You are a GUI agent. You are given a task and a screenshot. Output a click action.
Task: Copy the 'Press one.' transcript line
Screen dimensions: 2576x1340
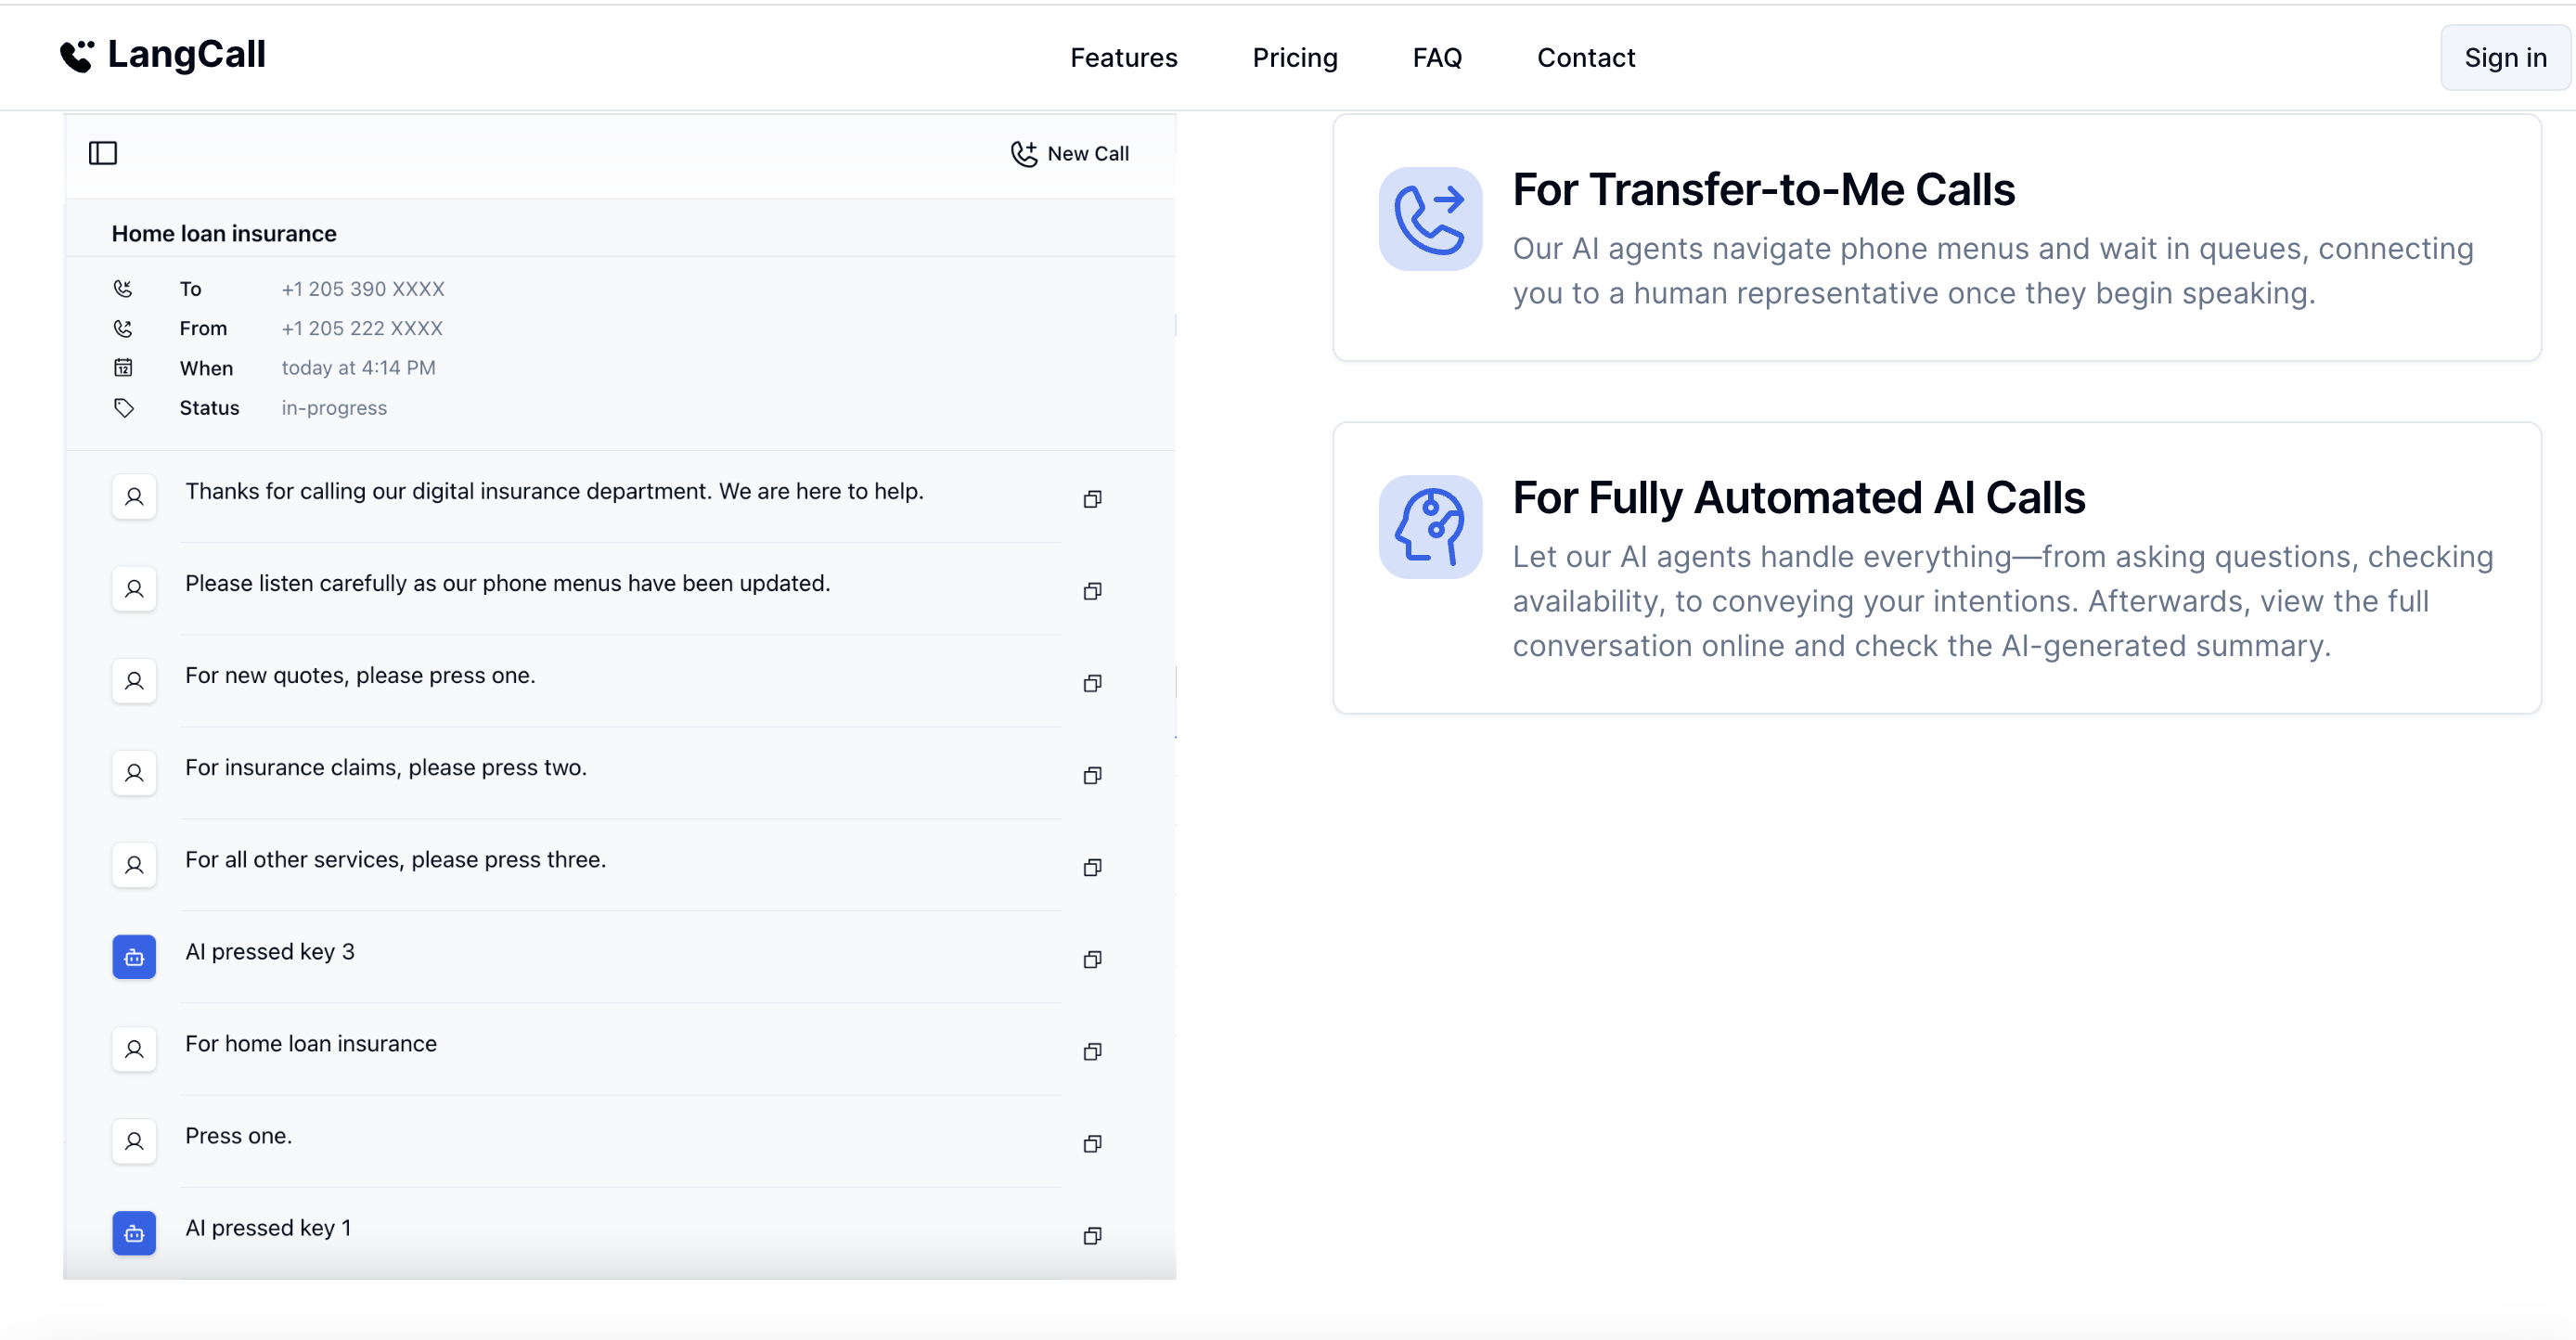pos(1092,1143)
